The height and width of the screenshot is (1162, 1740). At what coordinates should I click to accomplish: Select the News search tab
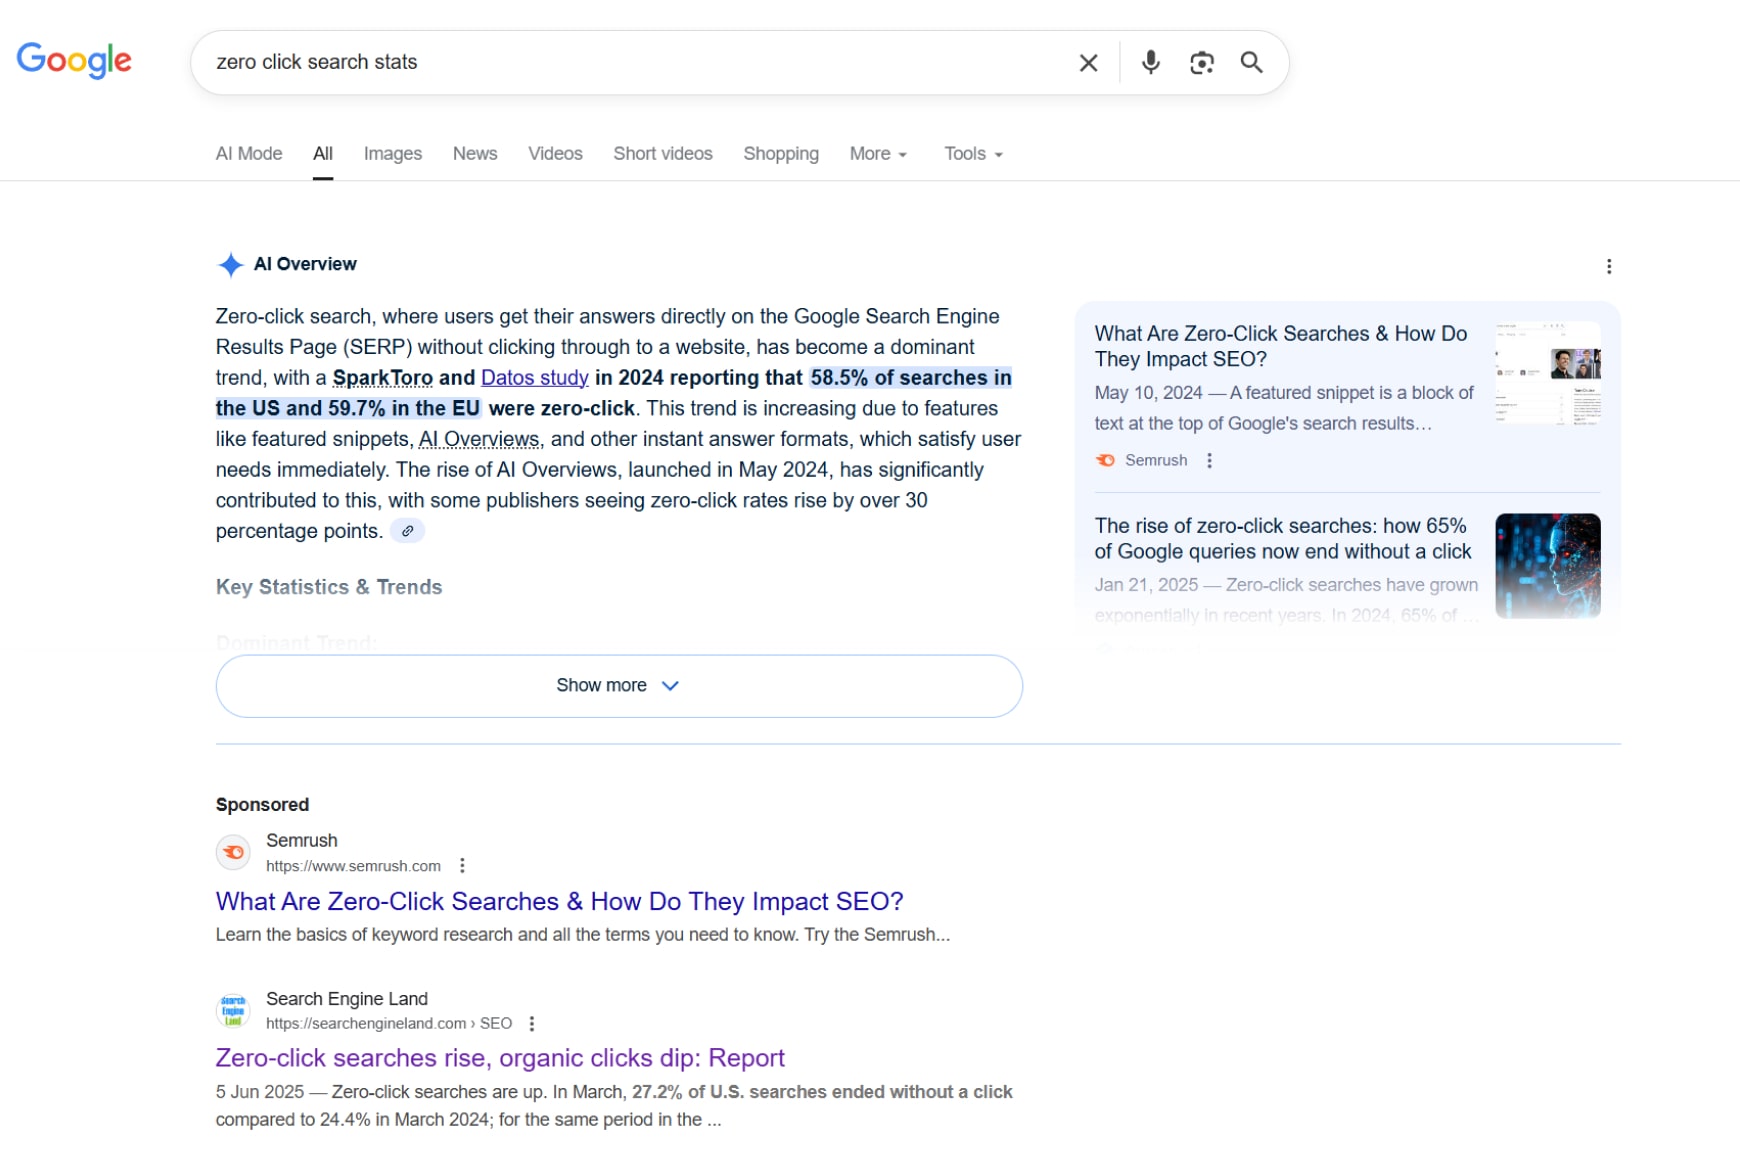474,153
